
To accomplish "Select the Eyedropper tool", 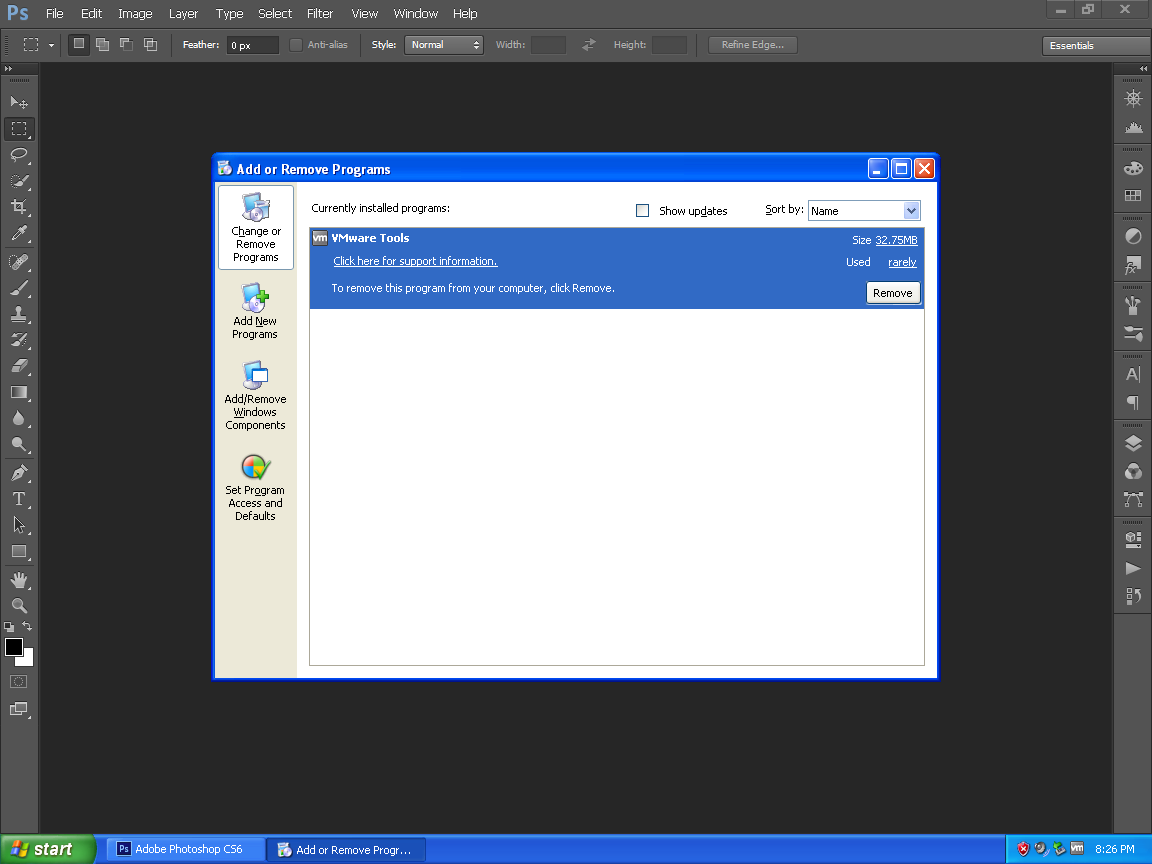I will [19, 234].
